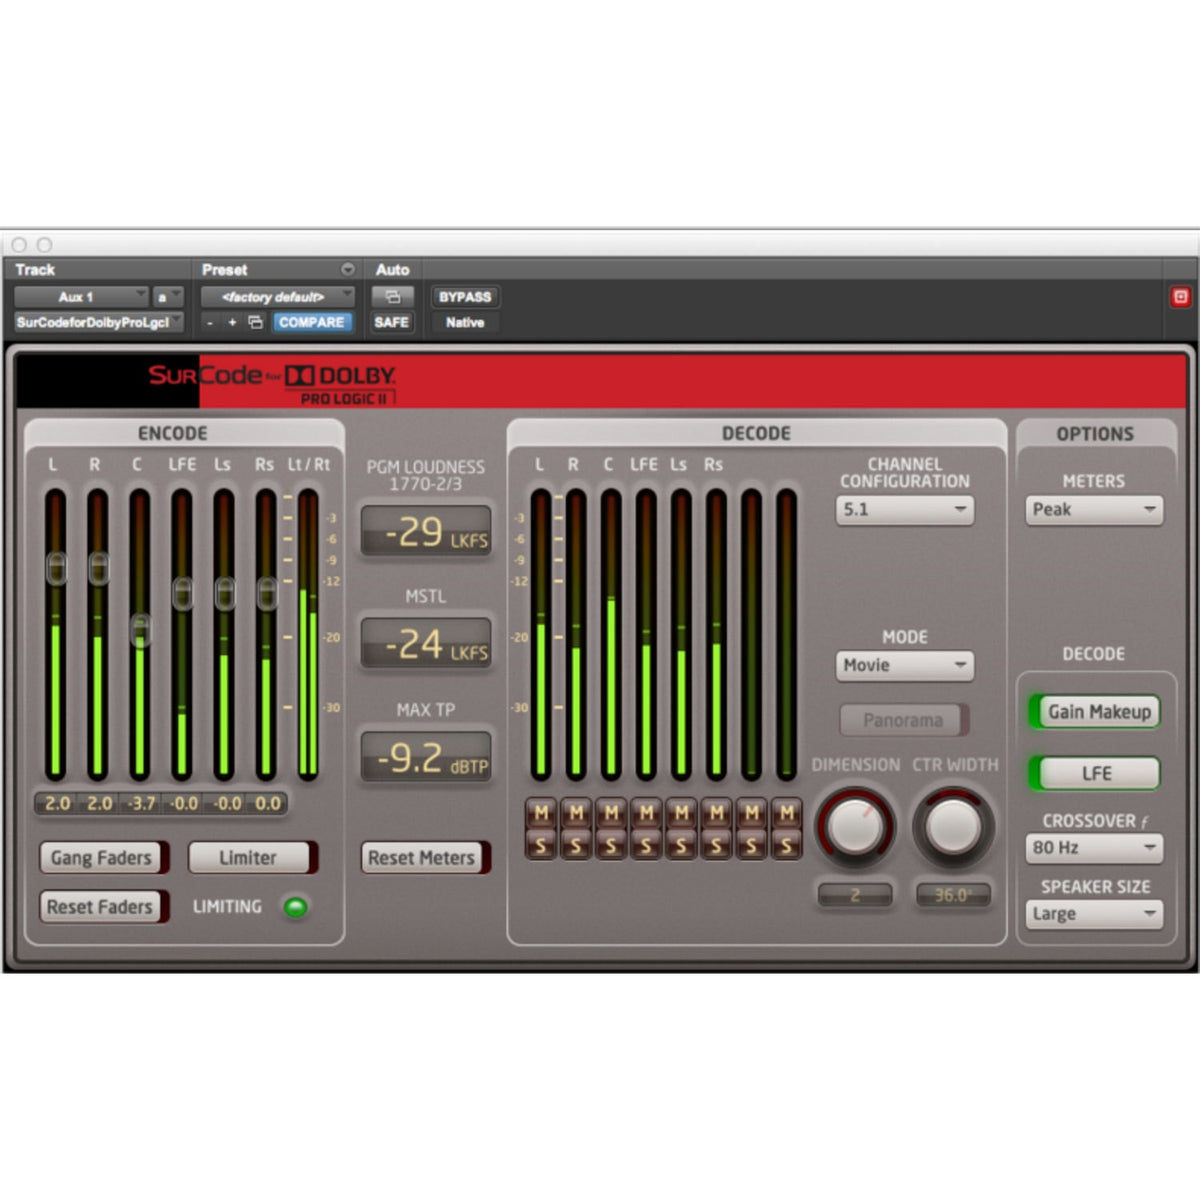Screen dimensions: 1200x1200
Task: Click the disabled Panorama button
Action: pos(904,720)
